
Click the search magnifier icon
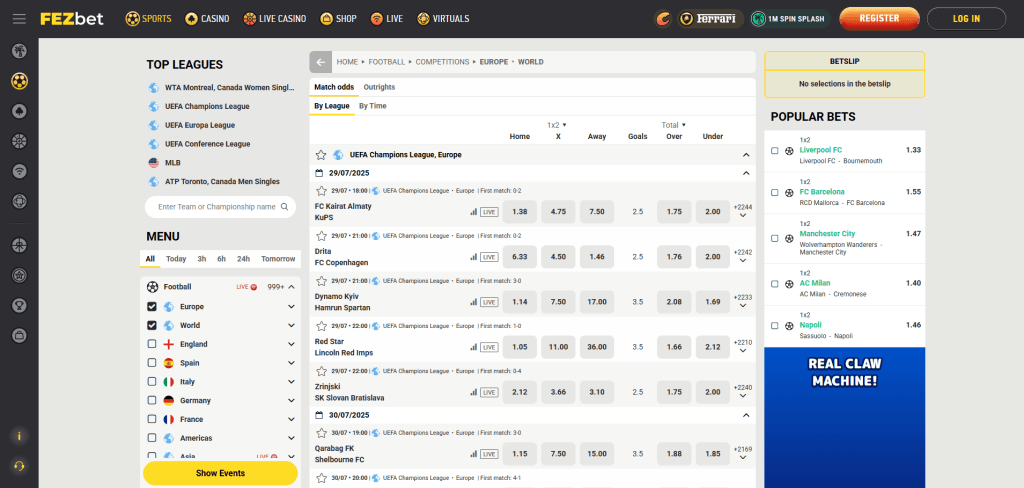[285, 206]
